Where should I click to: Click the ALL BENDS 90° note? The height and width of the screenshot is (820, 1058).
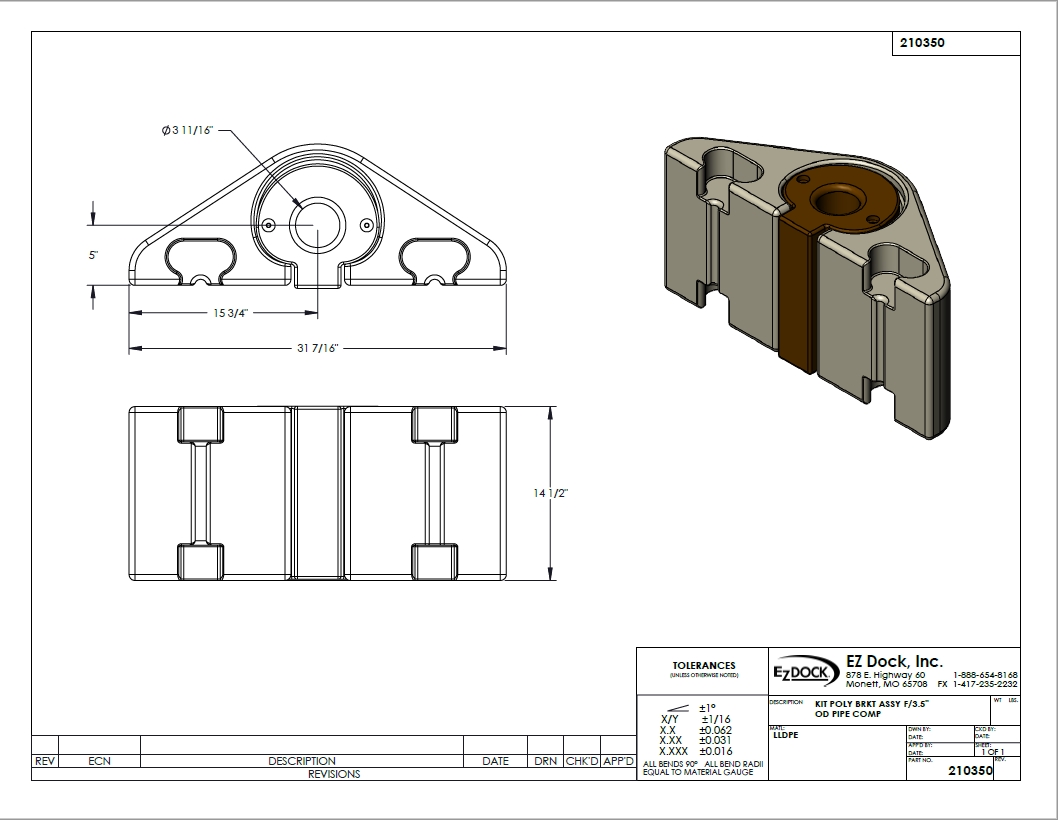click(x=670, y=764)
